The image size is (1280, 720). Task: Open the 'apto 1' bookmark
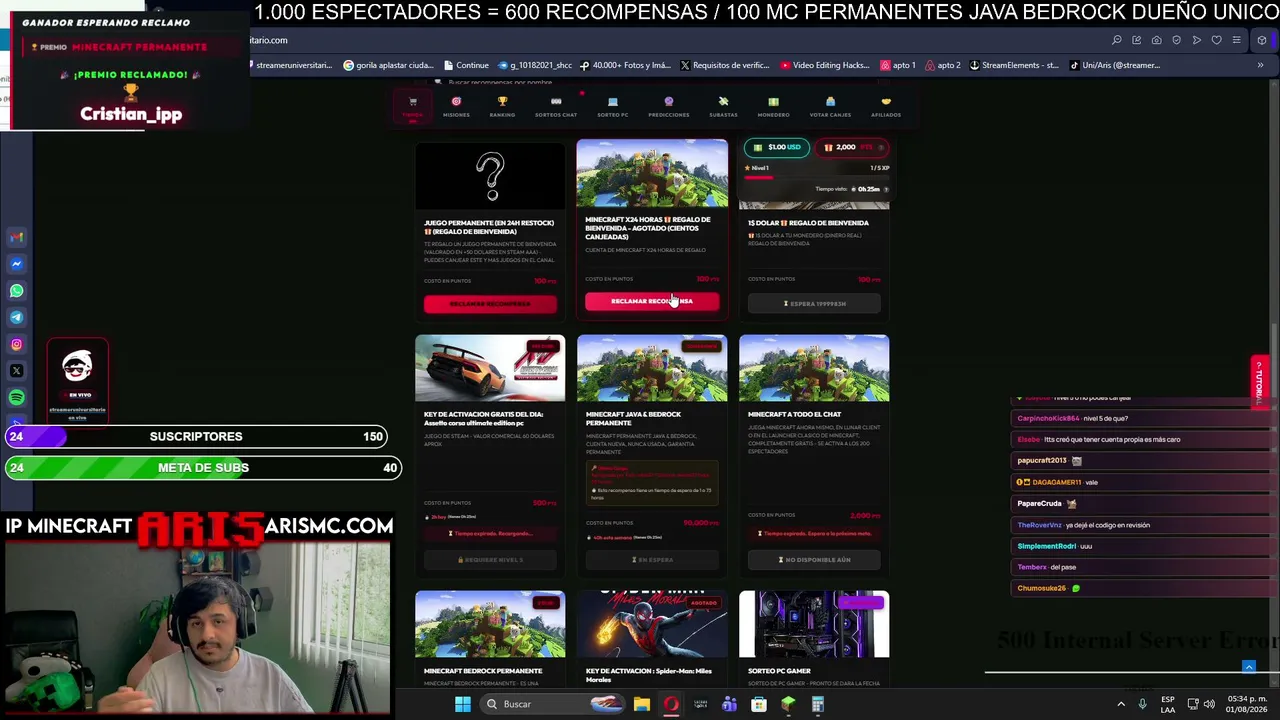click(898, 65)
